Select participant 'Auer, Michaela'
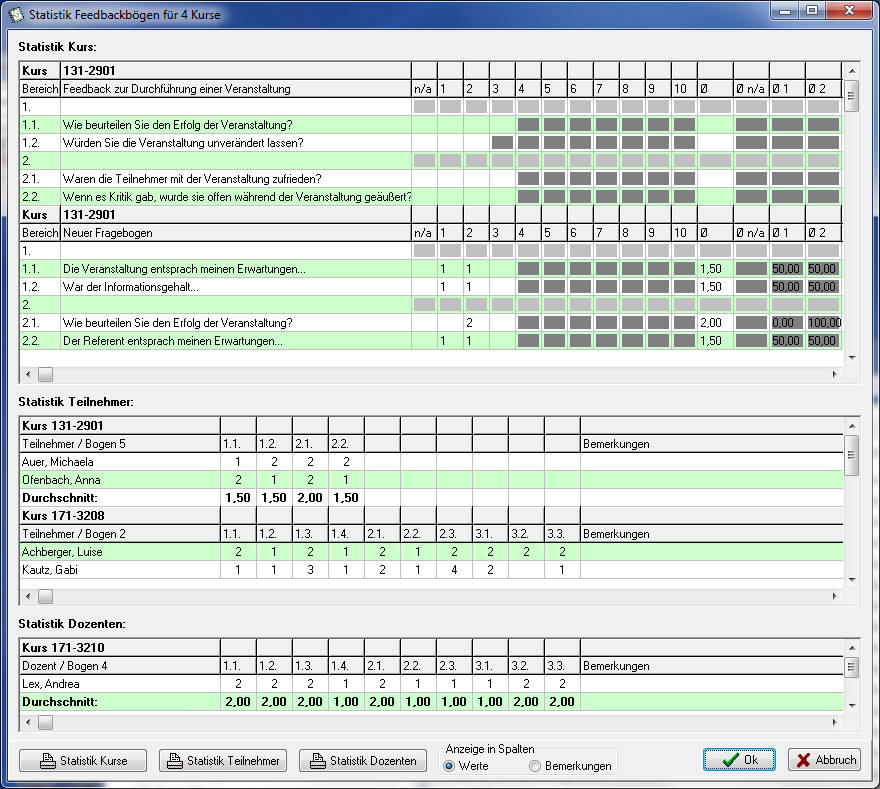 (x=431, y=462)
